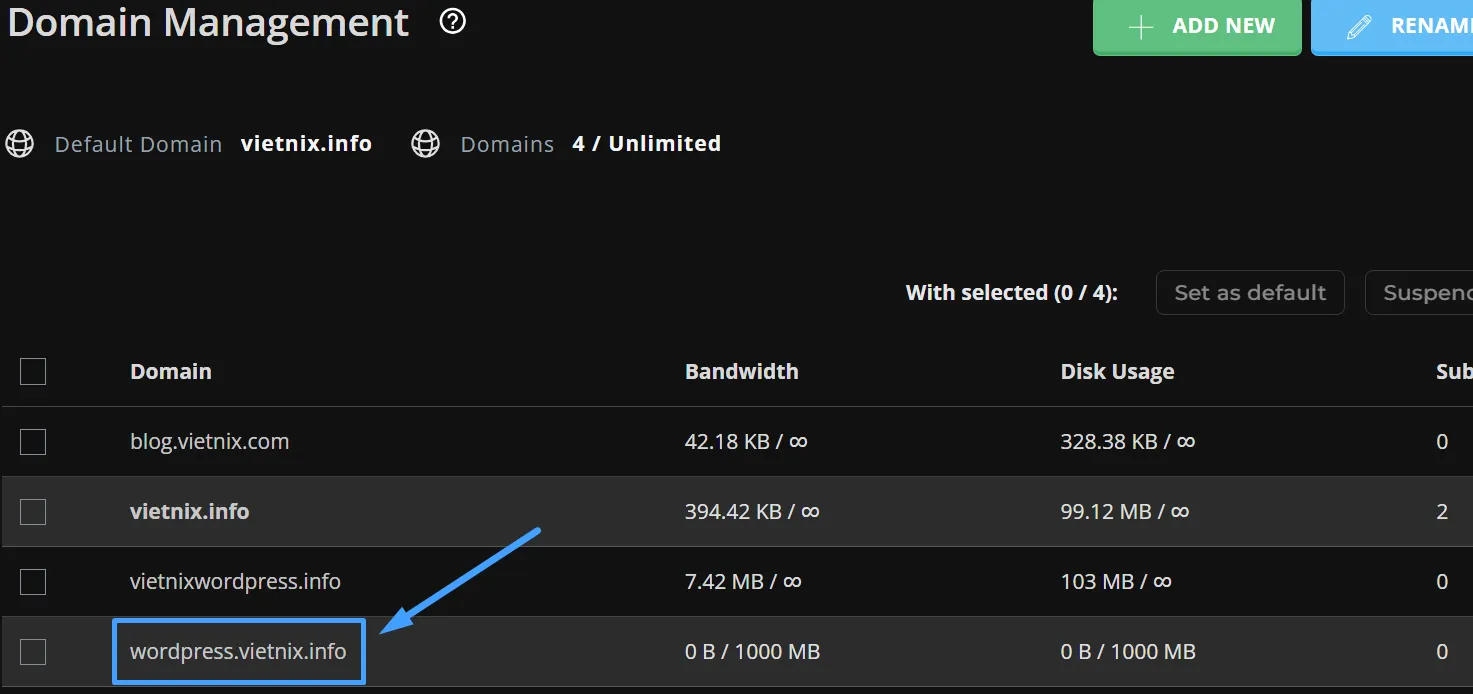Image resolution: width=1473 pixels, height=694 pixels.
Task: Sort by the Domain column header
Action: pyautogui.click(x=170, y=372)
